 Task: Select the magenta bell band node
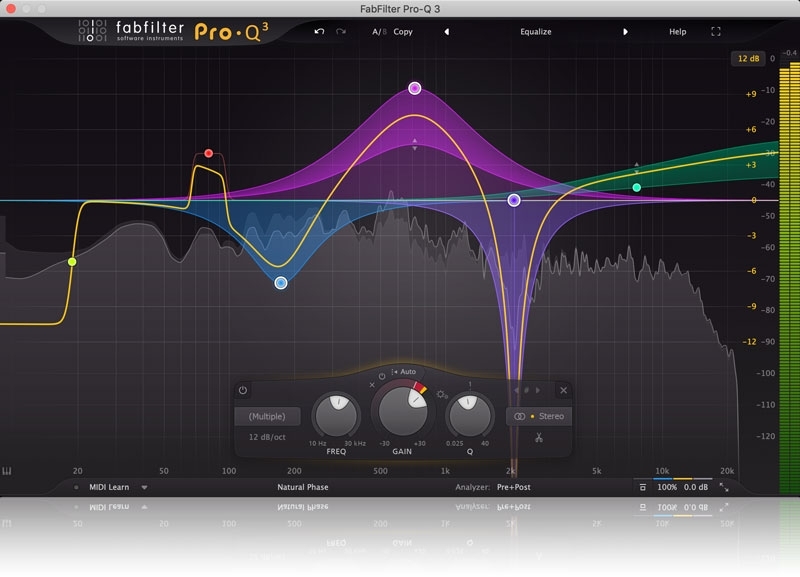click(x=415, y=88)
